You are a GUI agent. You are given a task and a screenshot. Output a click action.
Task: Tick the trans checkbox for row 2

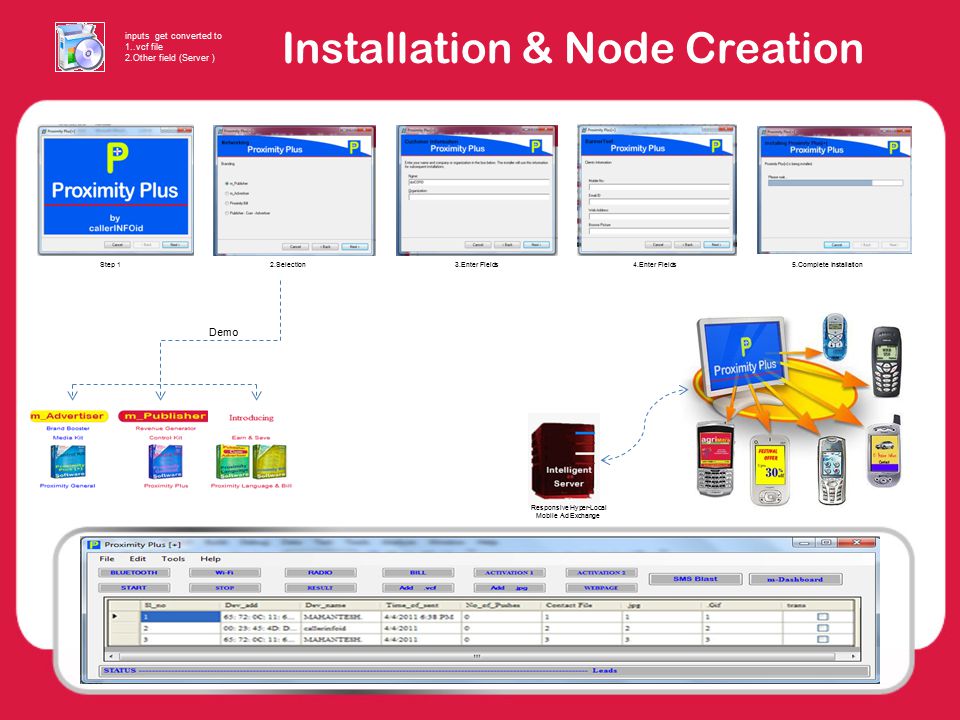(823, 628)
